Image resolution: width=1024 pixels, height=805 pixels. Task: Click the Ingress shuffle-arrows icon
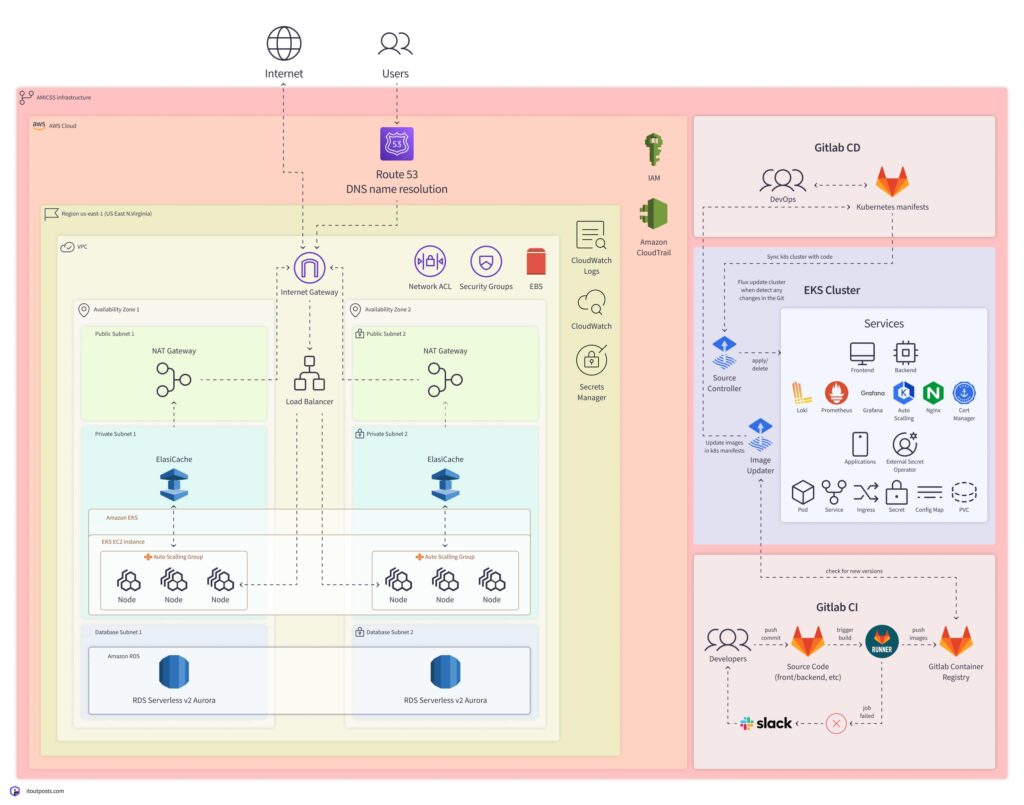coord(866,492)
